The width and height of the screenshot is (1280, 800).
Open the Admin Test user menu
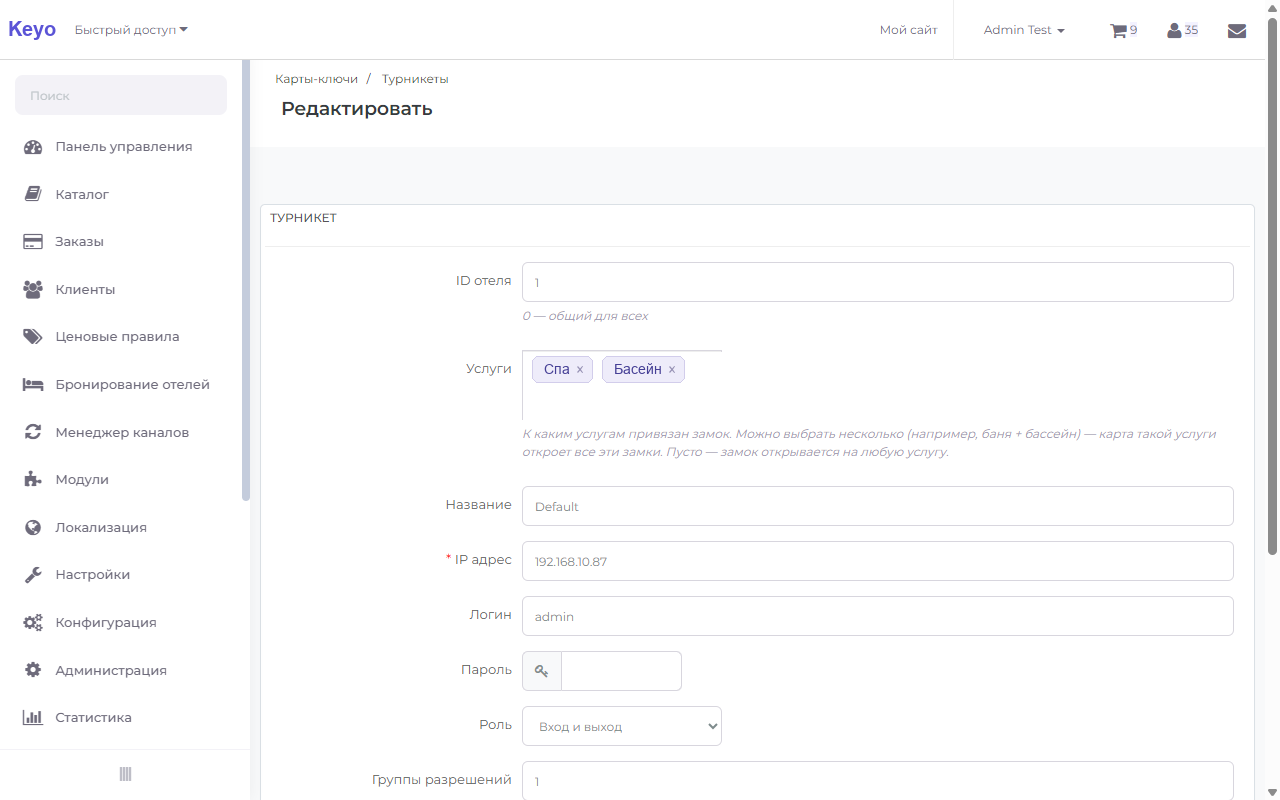[1024, 30]
